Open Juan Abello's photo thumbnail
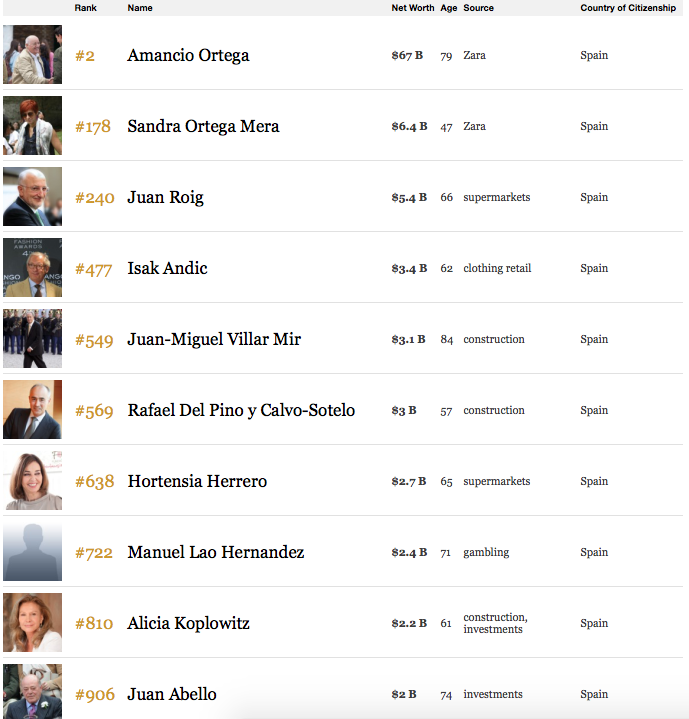The image size is (689, 719). click(32, 691)
